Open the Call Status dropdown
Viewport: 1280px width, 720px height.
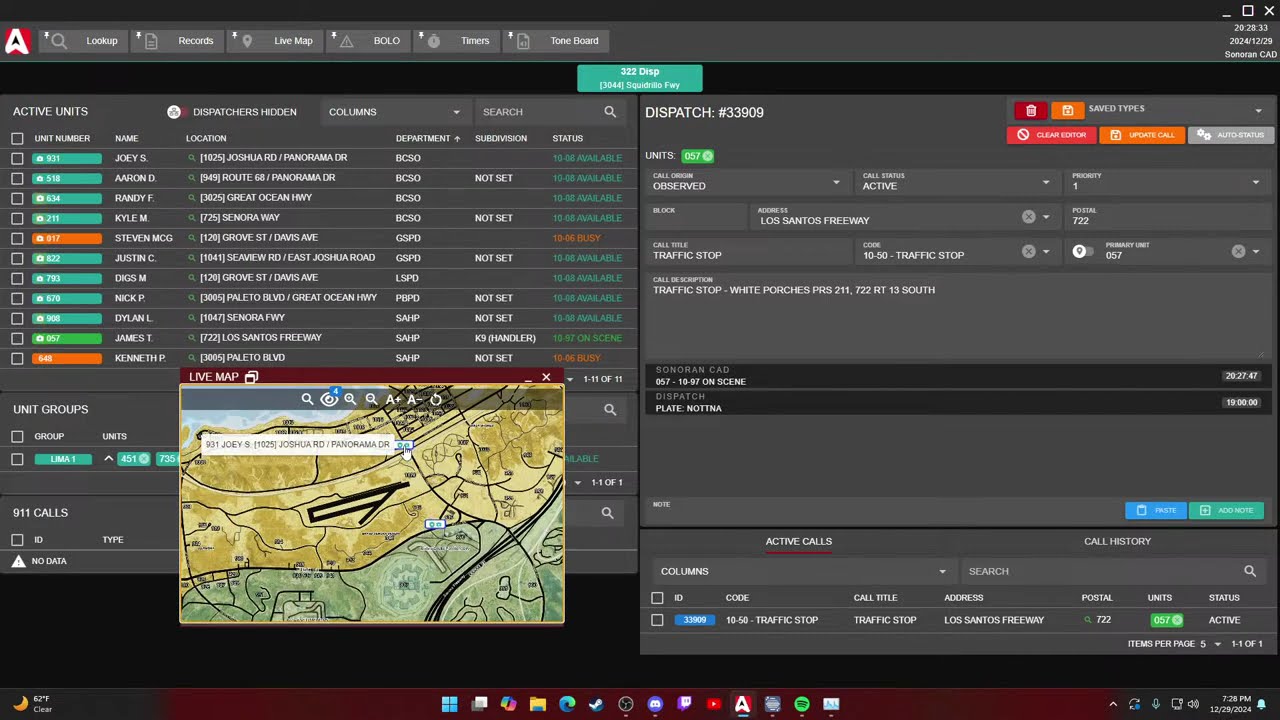click(x=957, y=182)
